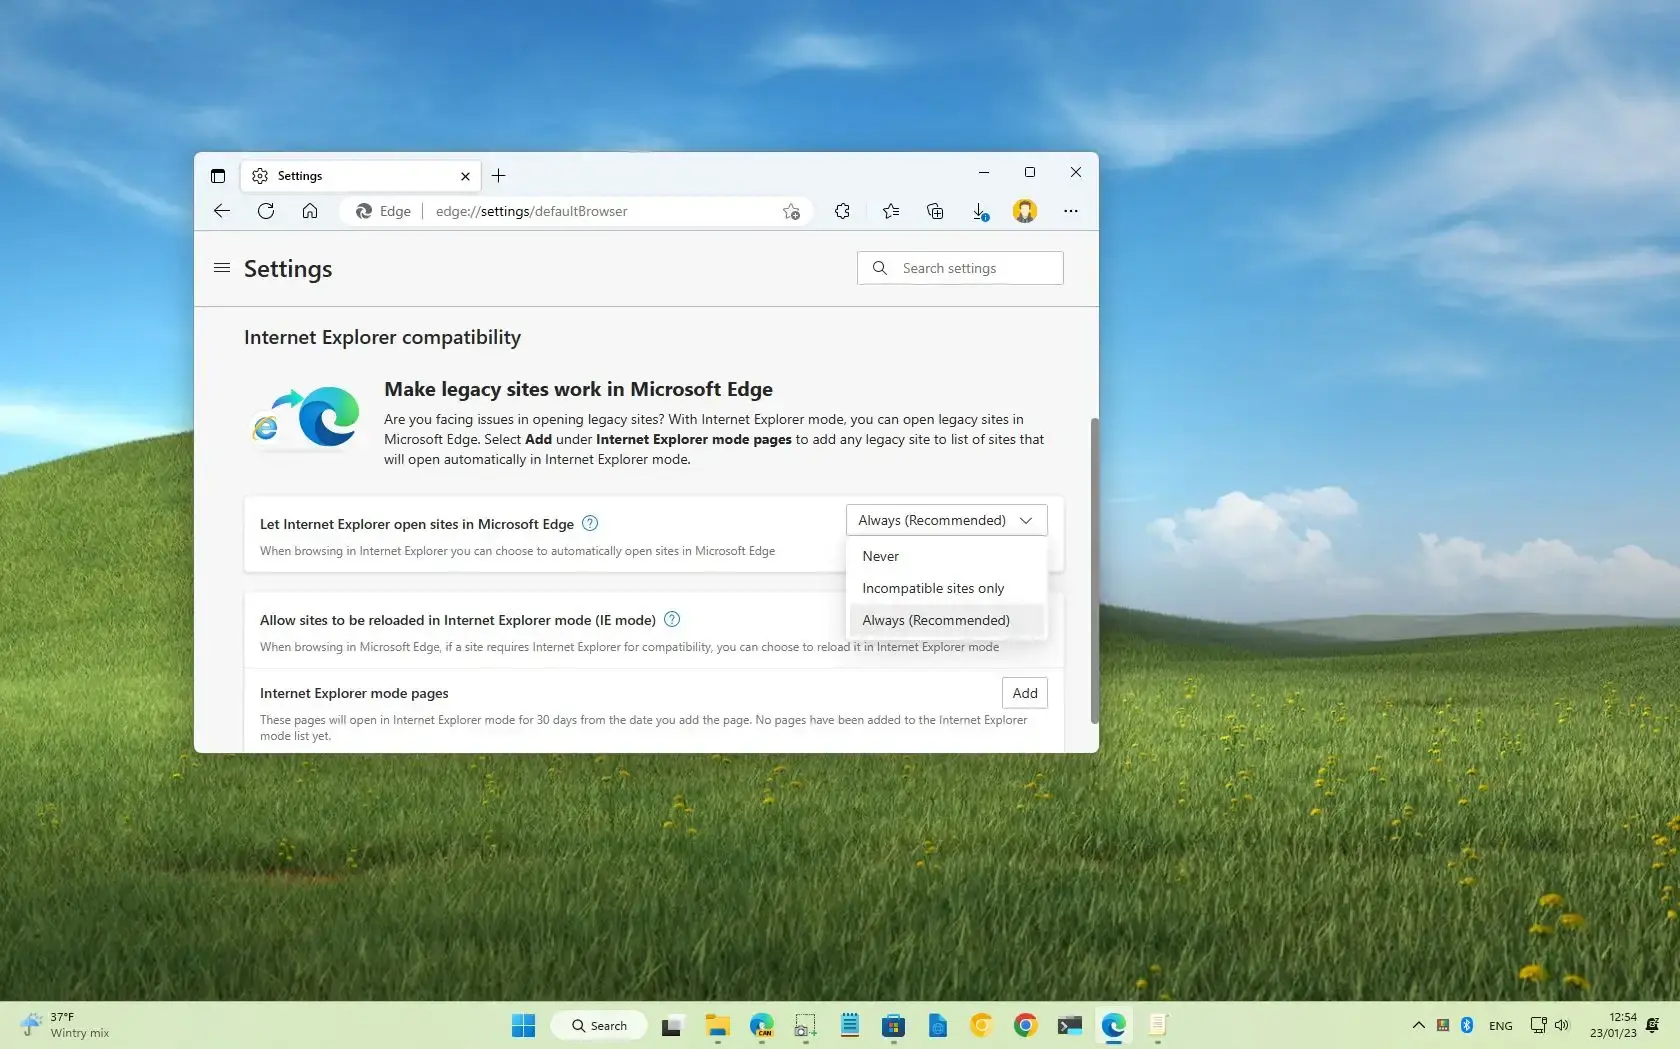Open Google Chrome from the taskbar
Screen dimensions: 1680x1049
[x=1025, y=1025]
